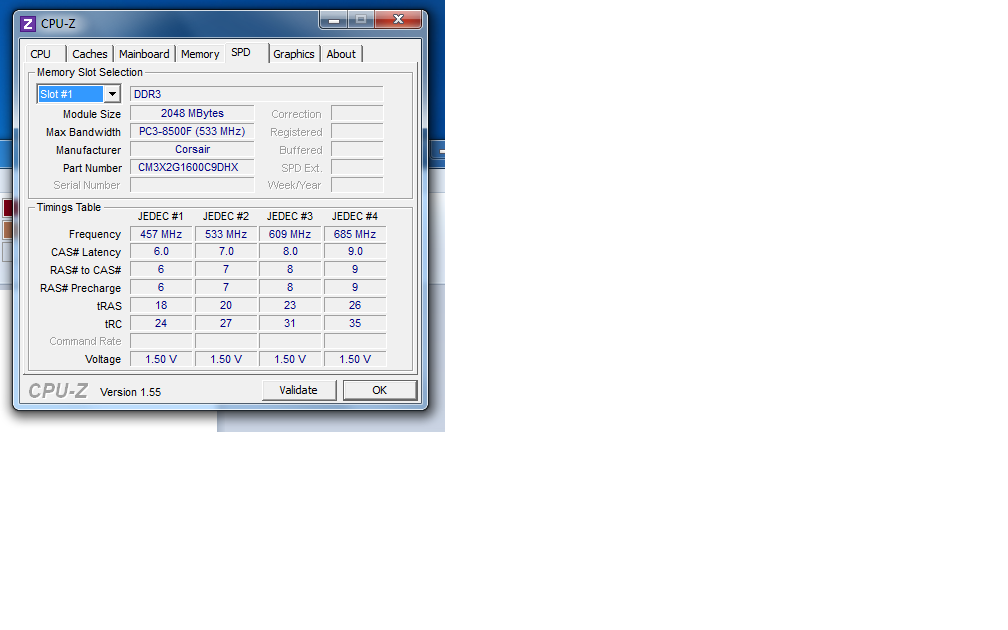Select the SPD tab

241,53
